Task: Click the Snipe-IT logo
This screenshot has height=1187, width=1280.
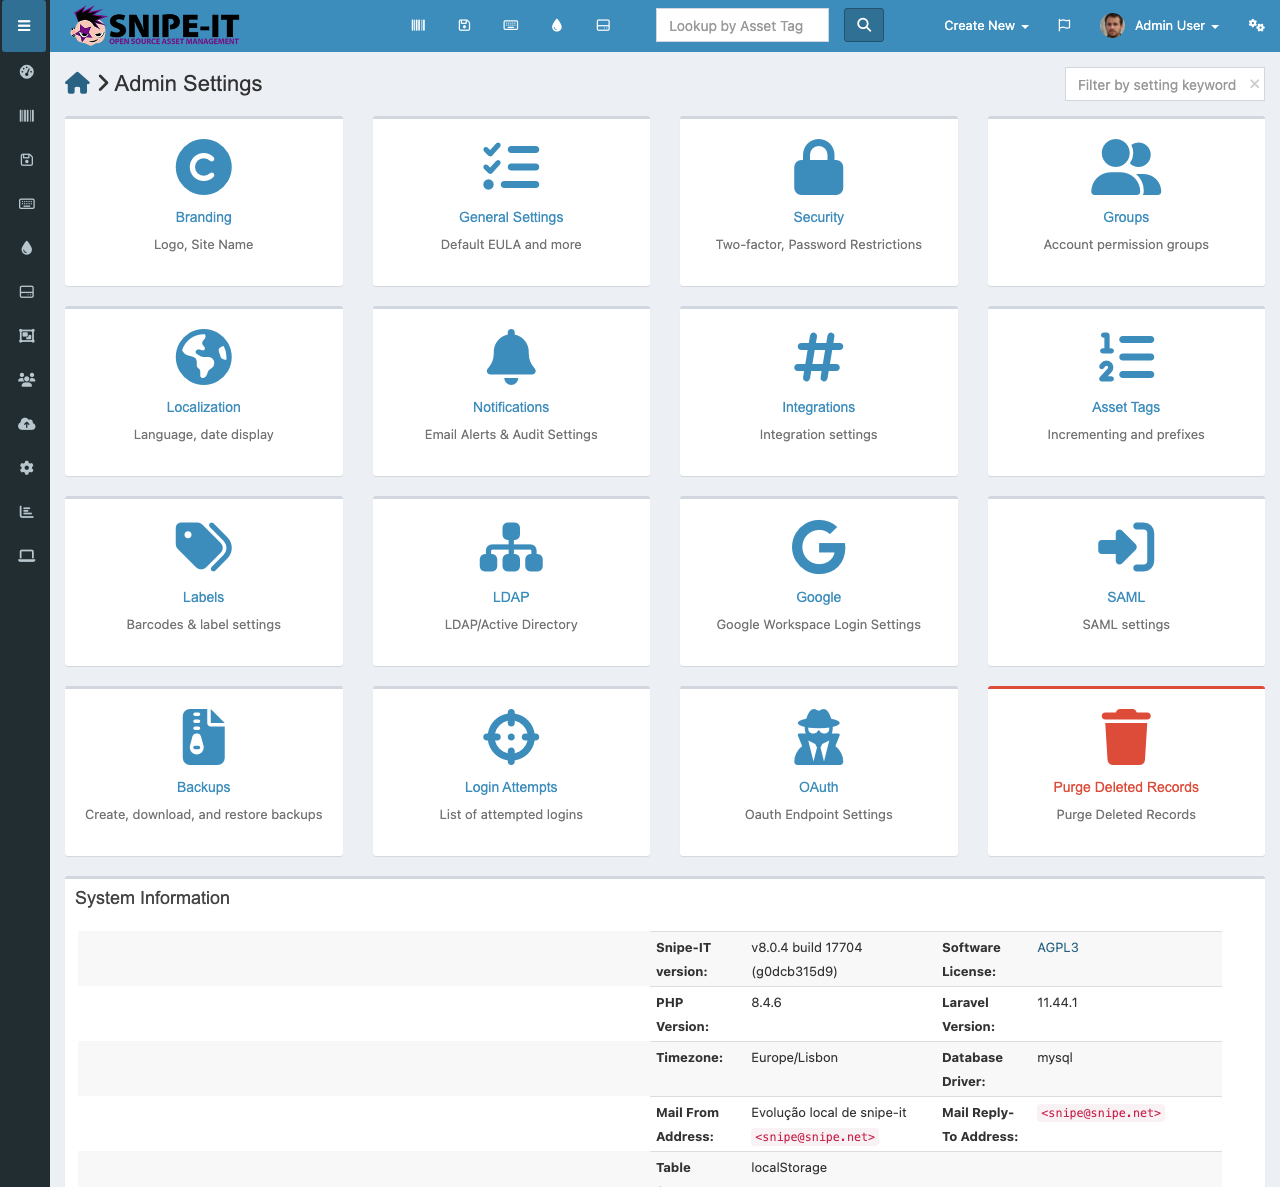Action: [x=155, y=26]
